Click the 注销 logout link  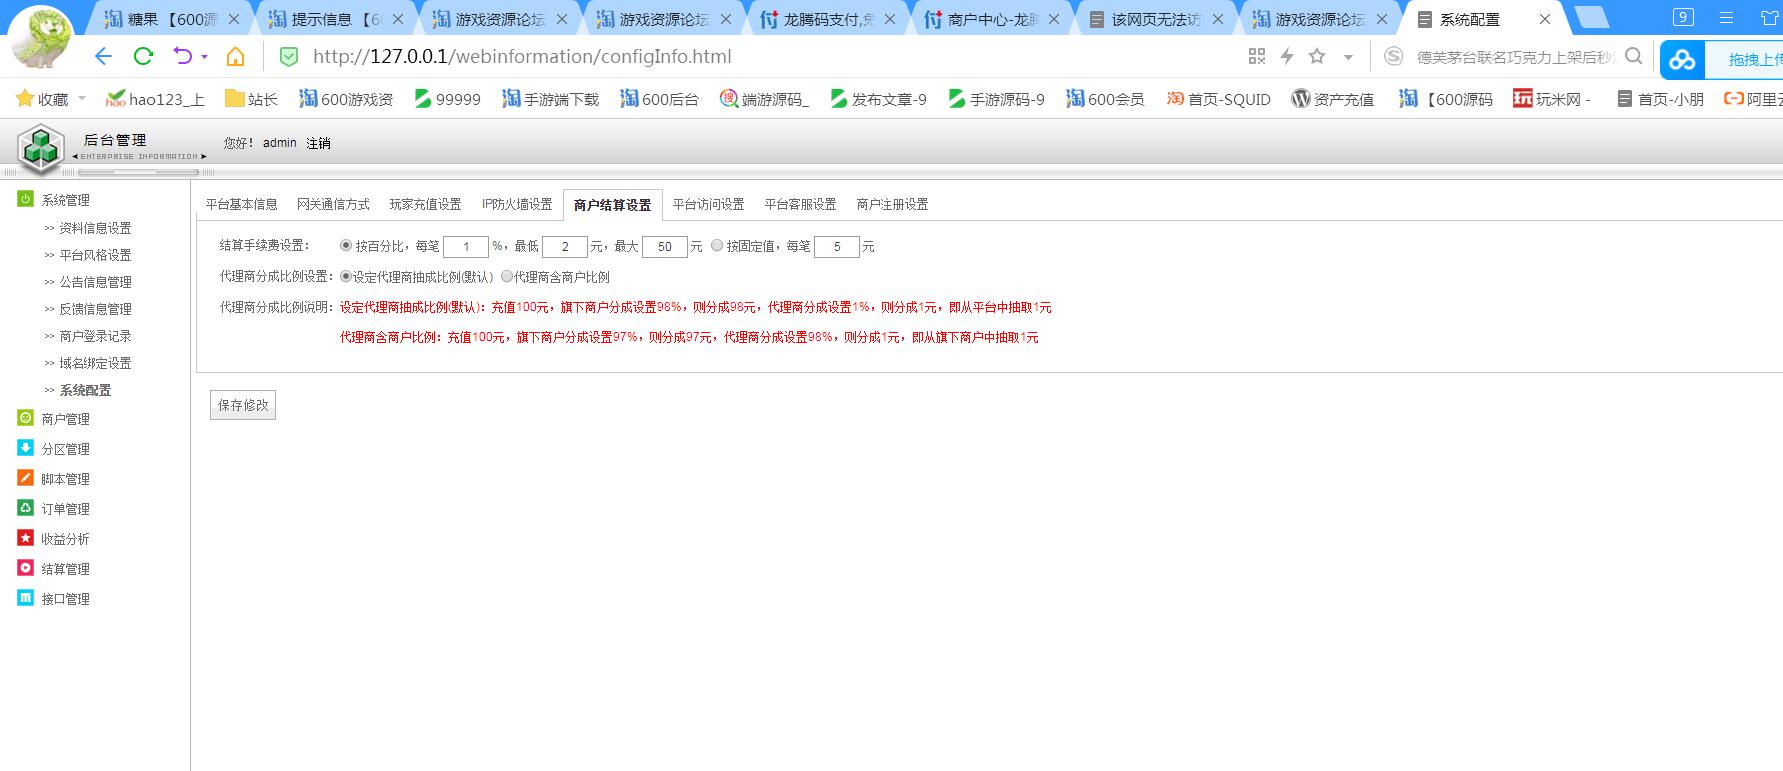point(318,143)
